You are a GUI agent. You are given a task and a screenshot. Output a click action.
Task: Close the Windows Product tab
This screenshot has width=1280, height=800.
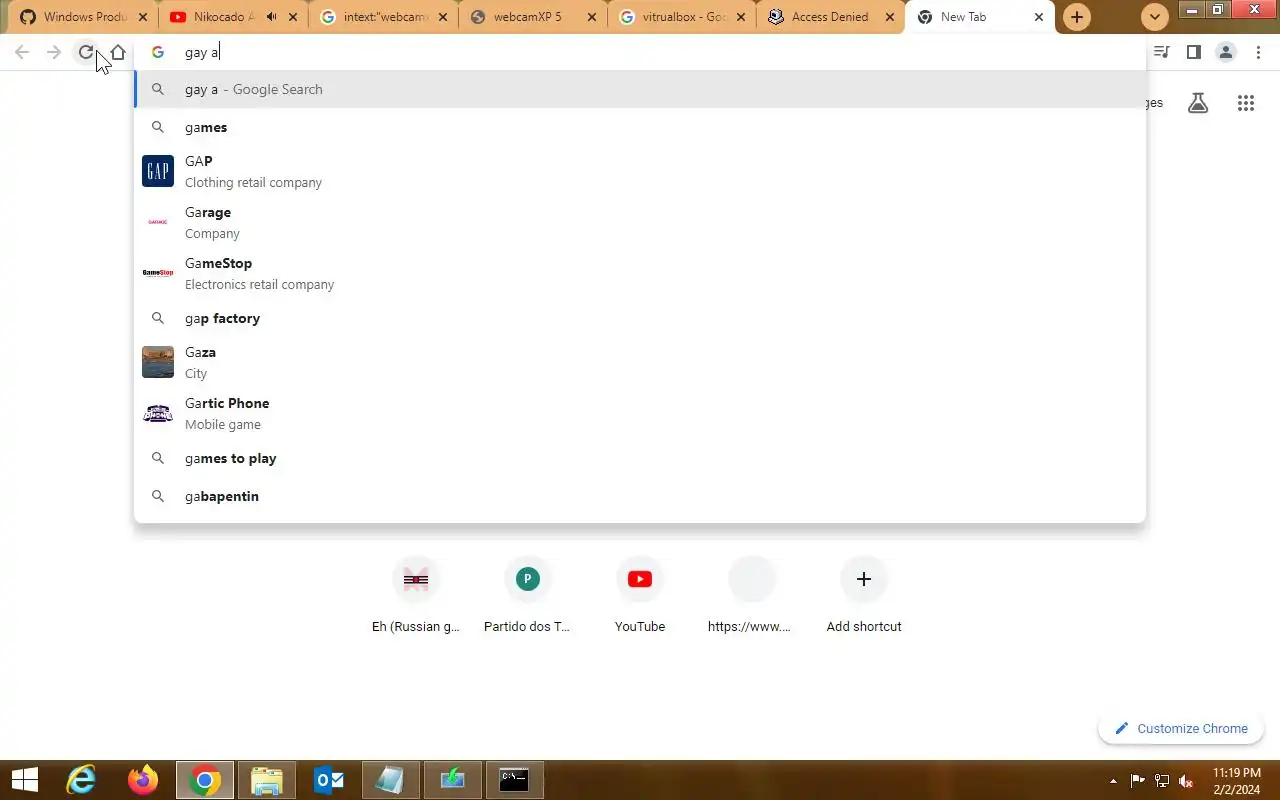(144, 17)
